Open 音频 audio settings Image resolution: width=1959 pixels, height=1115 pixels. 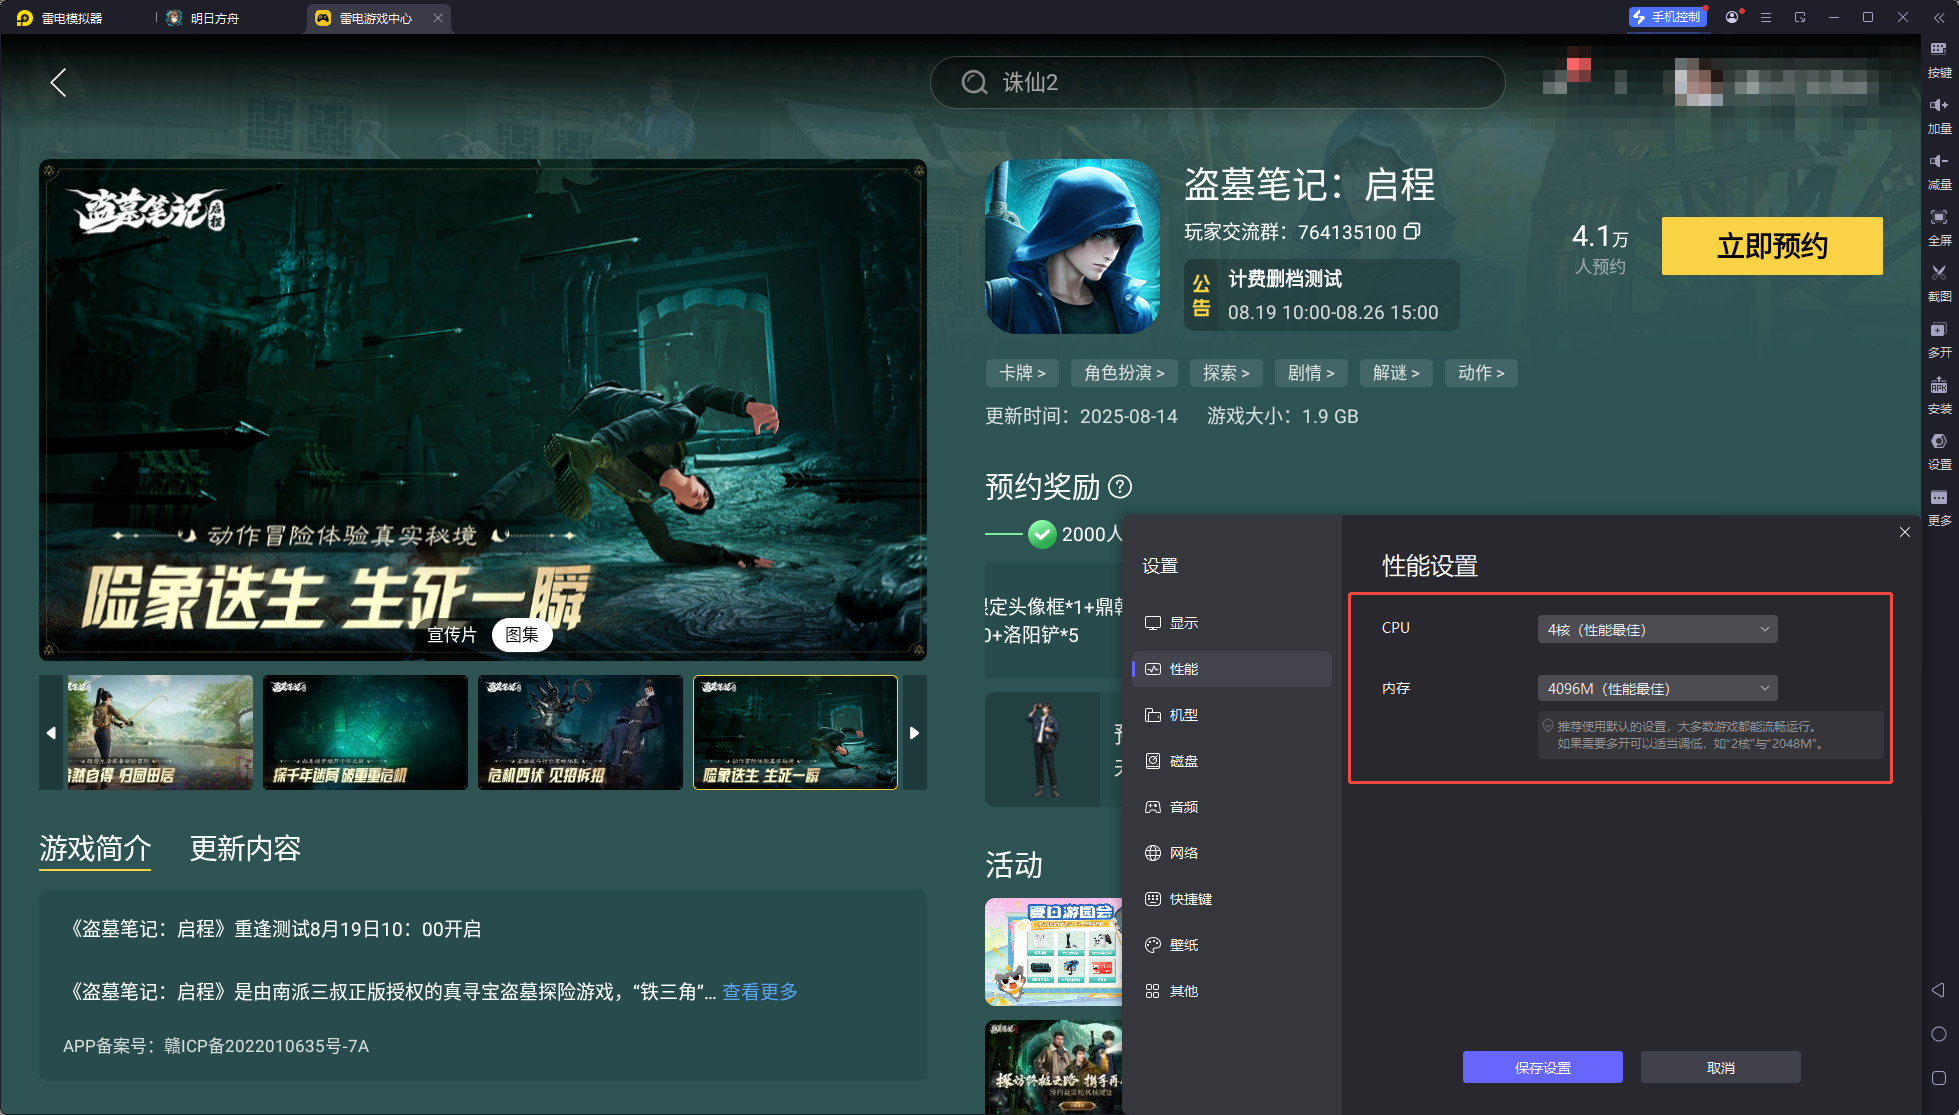click(1231, 807)
